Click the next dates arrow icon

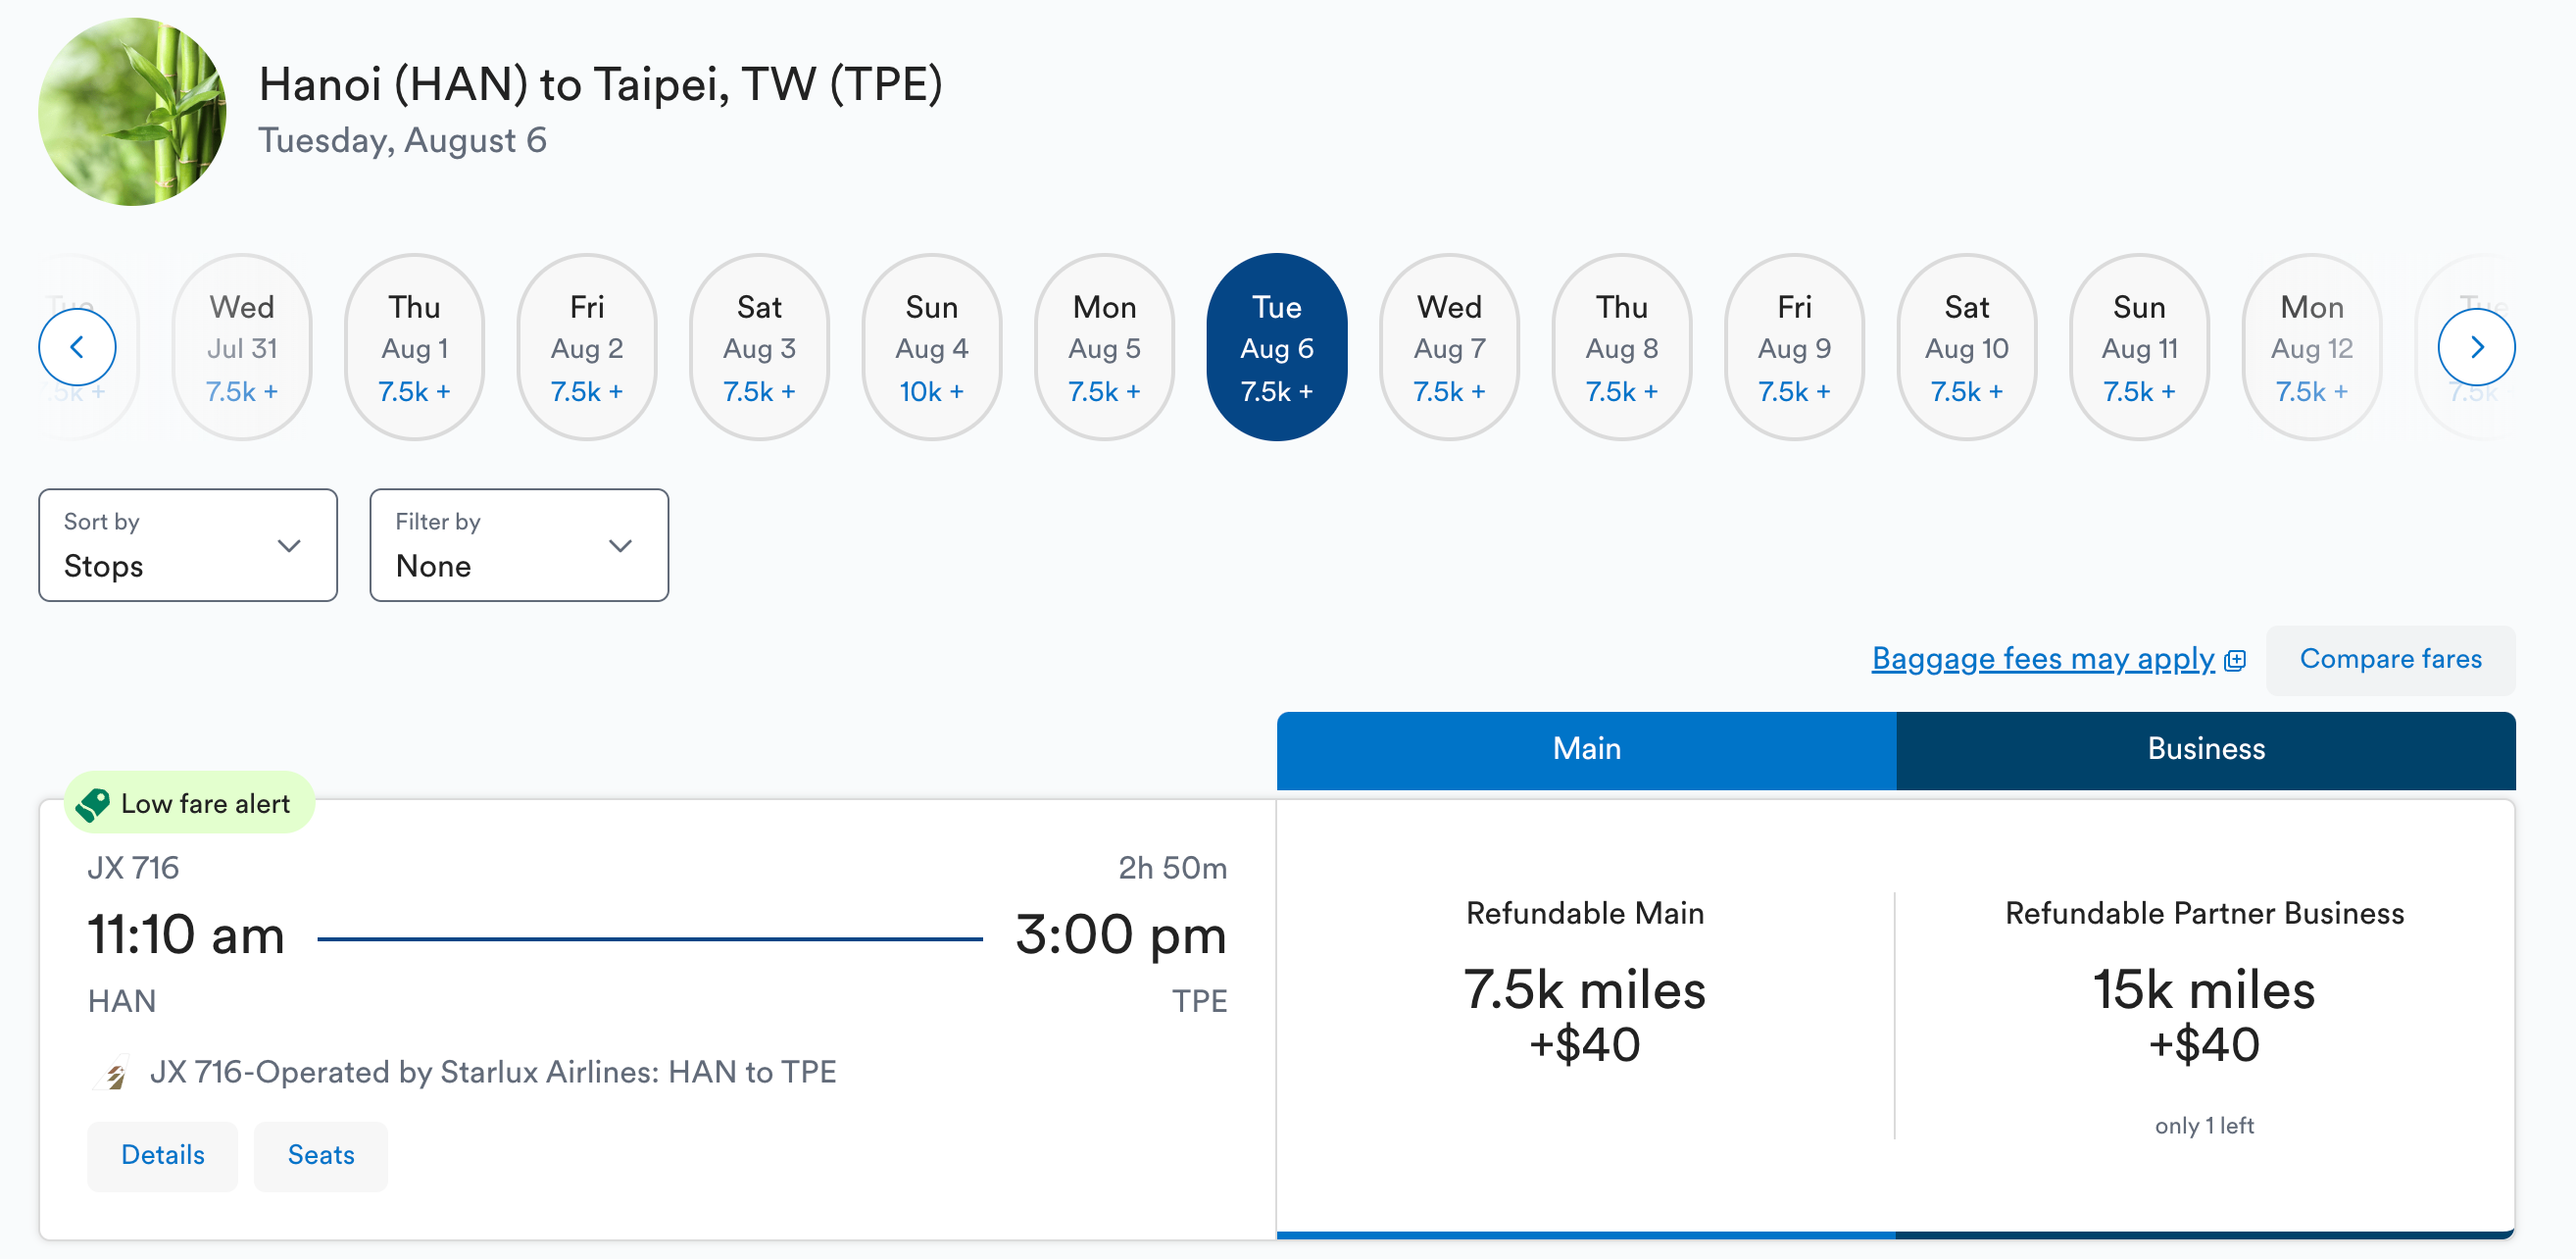(2475, 347)
